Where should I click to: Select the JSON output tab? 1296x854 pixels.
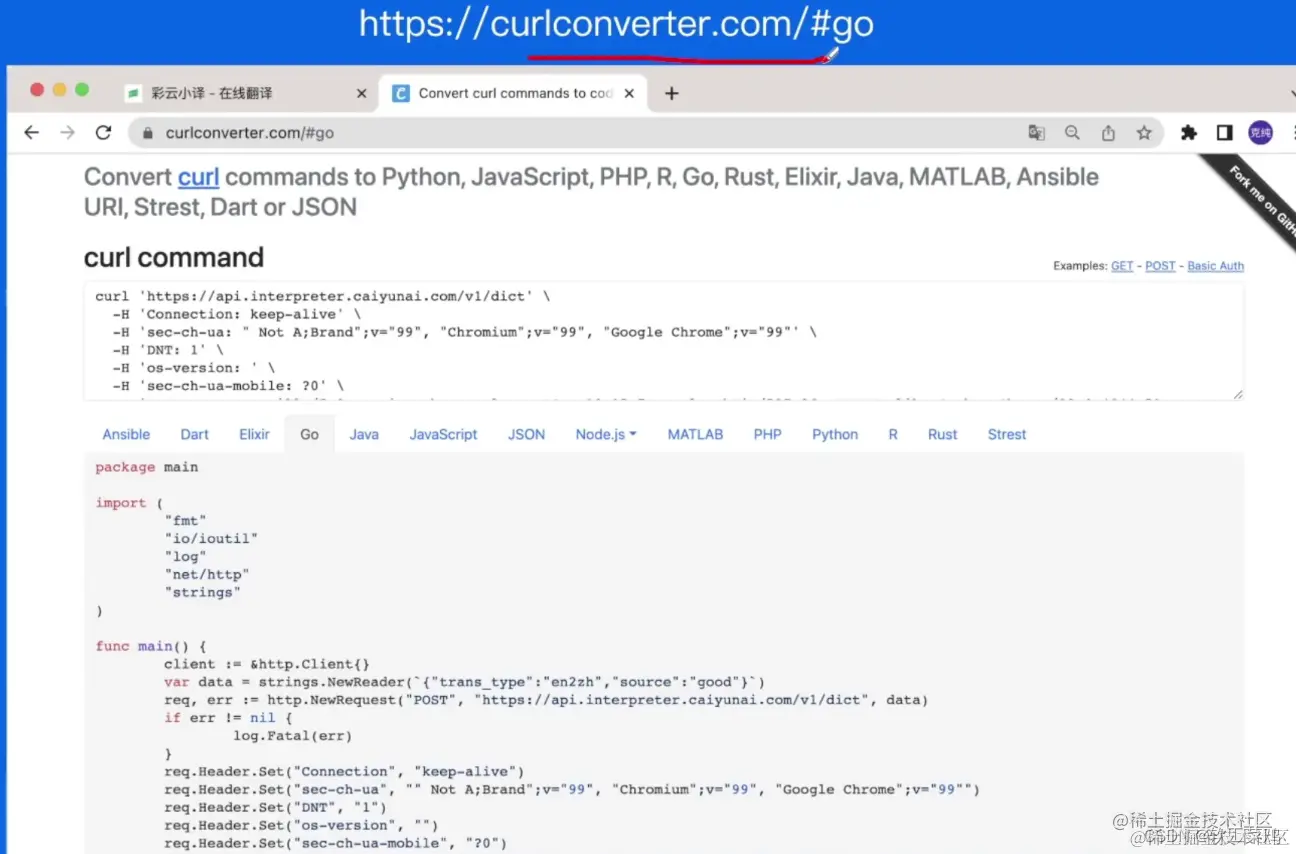click(x=526, y=434)
